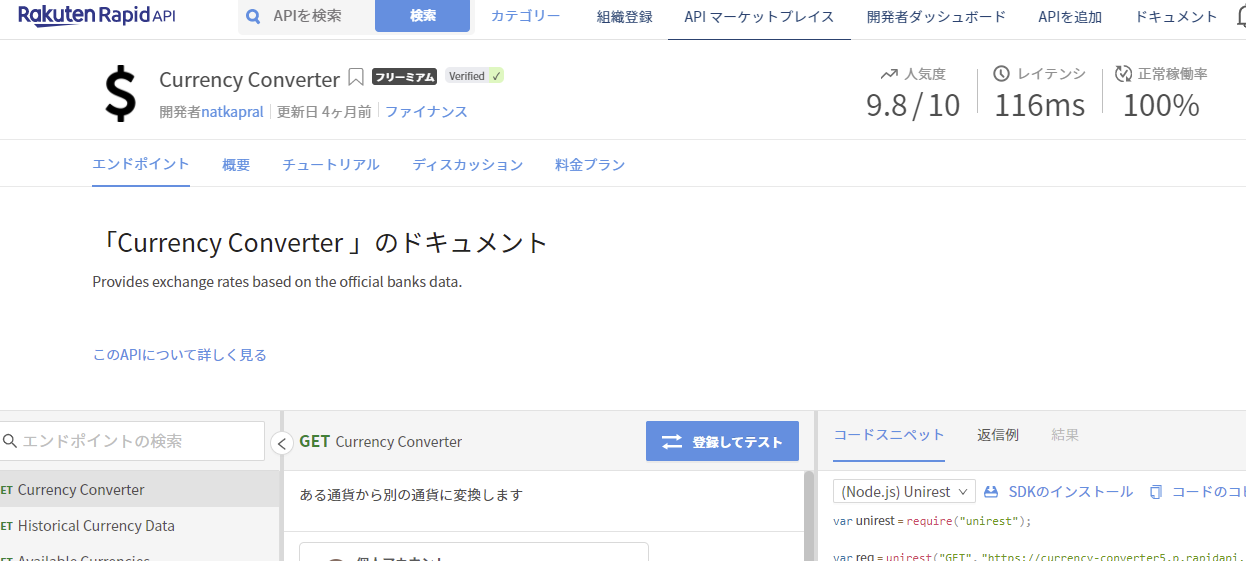Open the ドキュメント menu item
The height and width of the screenshot is (561, 1246).
click(x=1176, y=17)
